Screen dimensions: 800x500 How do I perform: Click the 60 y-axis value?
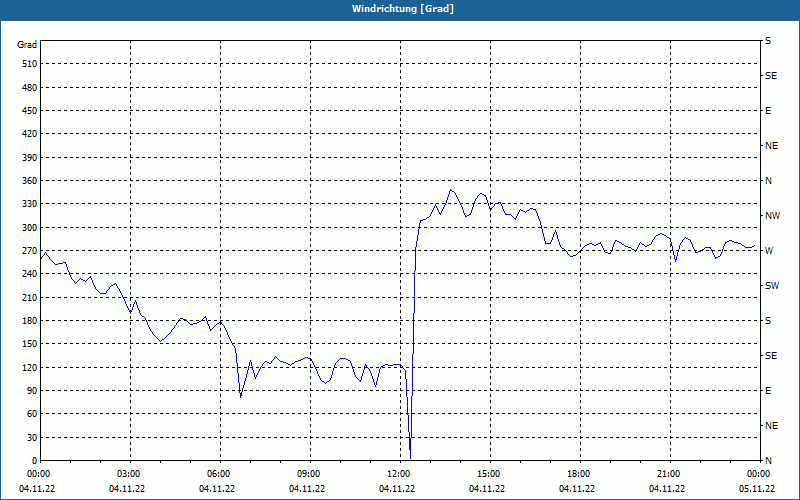pos(32,414)
